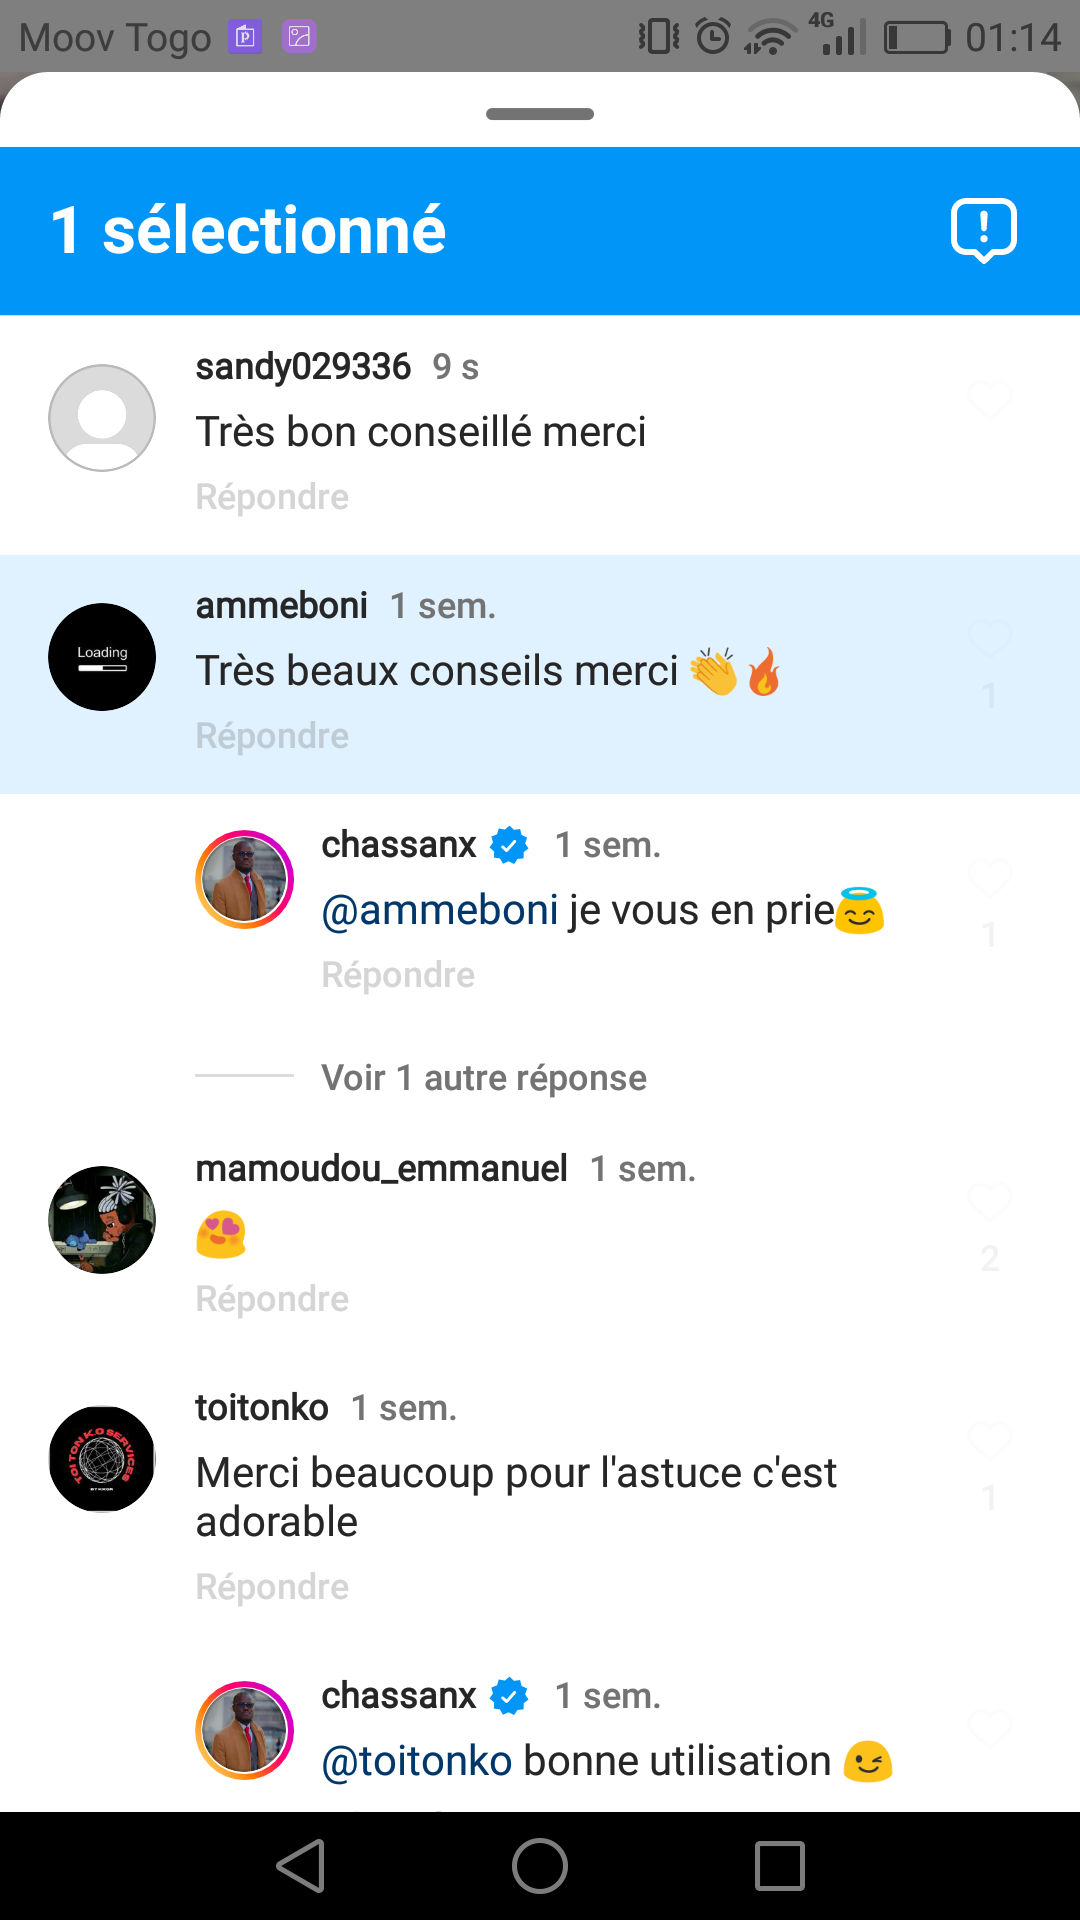Open the @toitonko mention link

click(x=417, y=1762)
